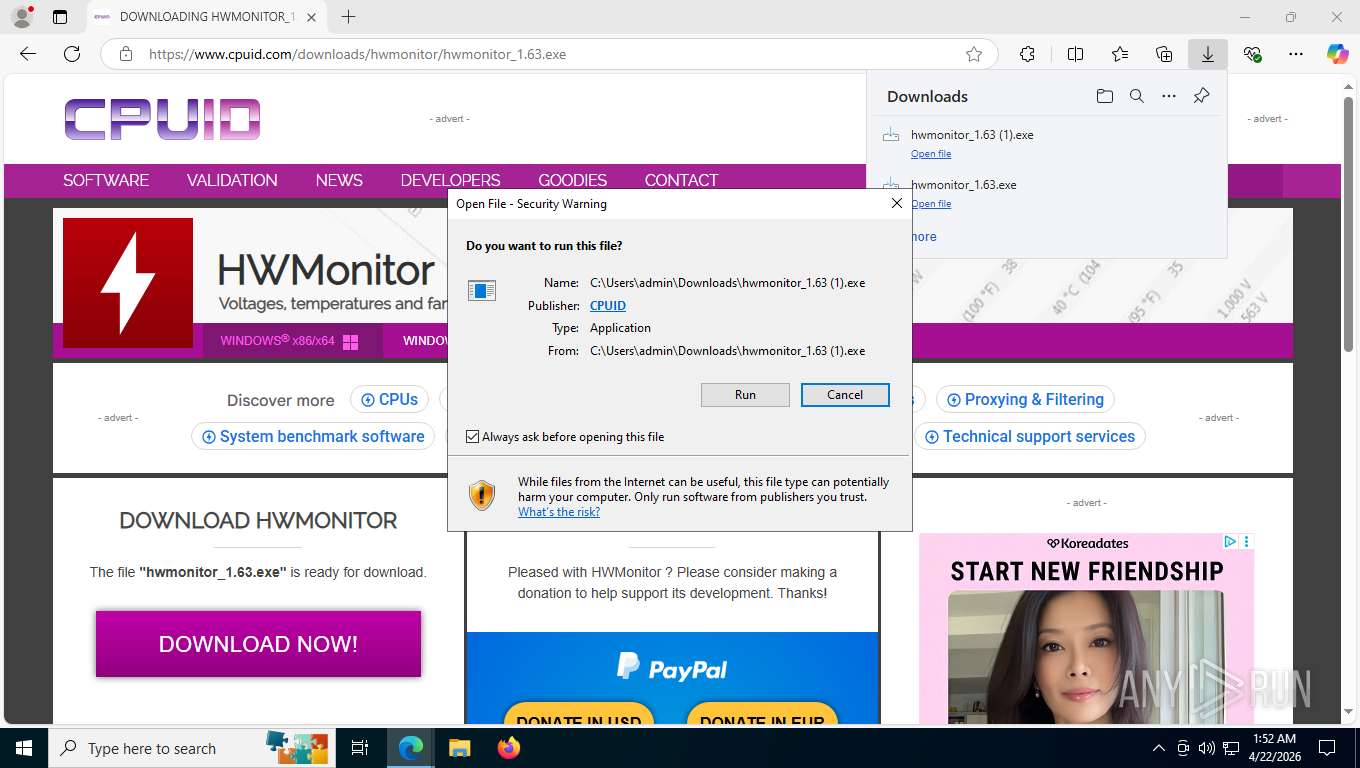Click DOWNLOAD NOW! button

tap(258, 644)
